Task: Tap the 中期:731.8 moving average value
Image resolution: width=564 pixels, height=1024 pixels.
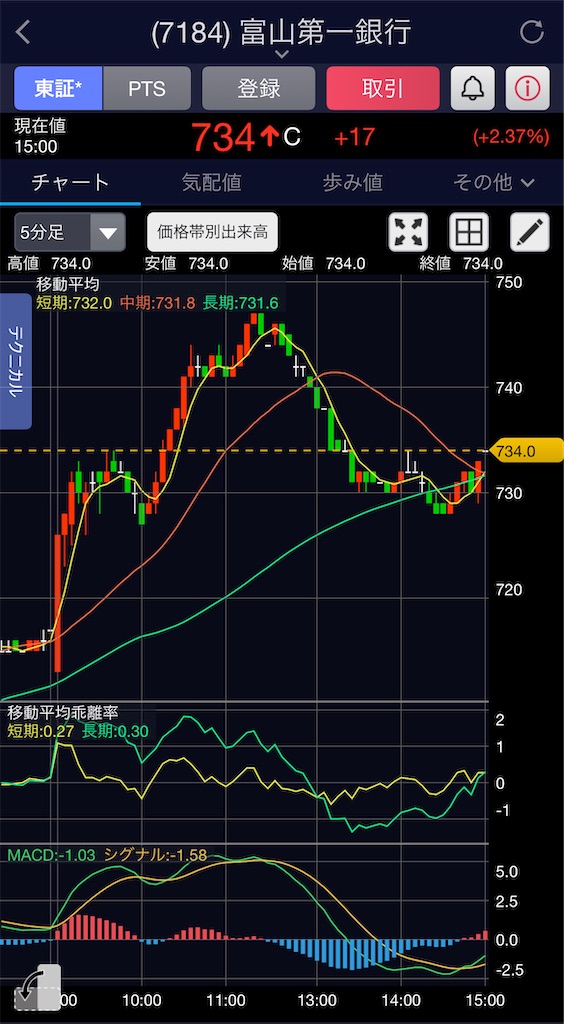Action: tap(157, 302)
